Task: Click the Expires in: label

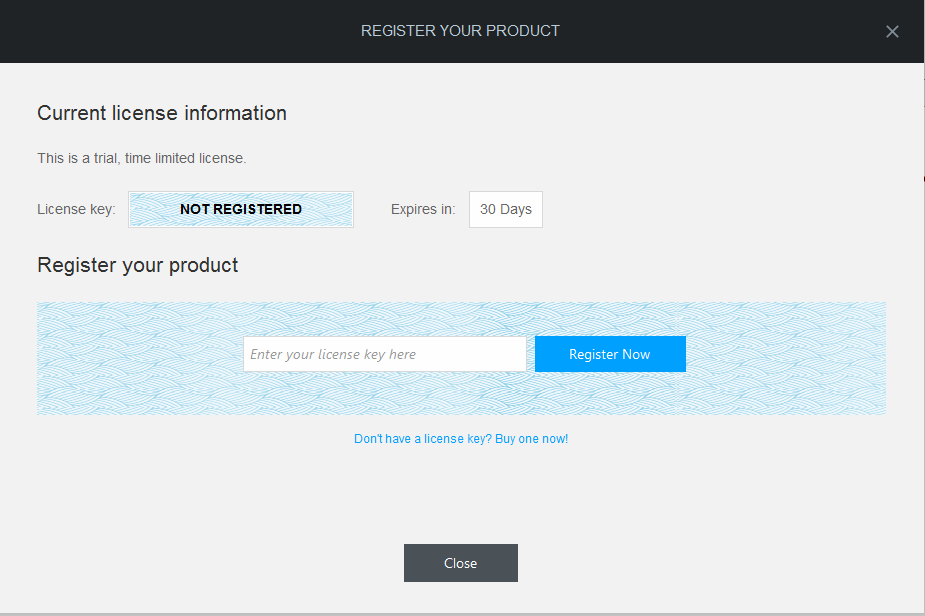Action: (423, 209)
